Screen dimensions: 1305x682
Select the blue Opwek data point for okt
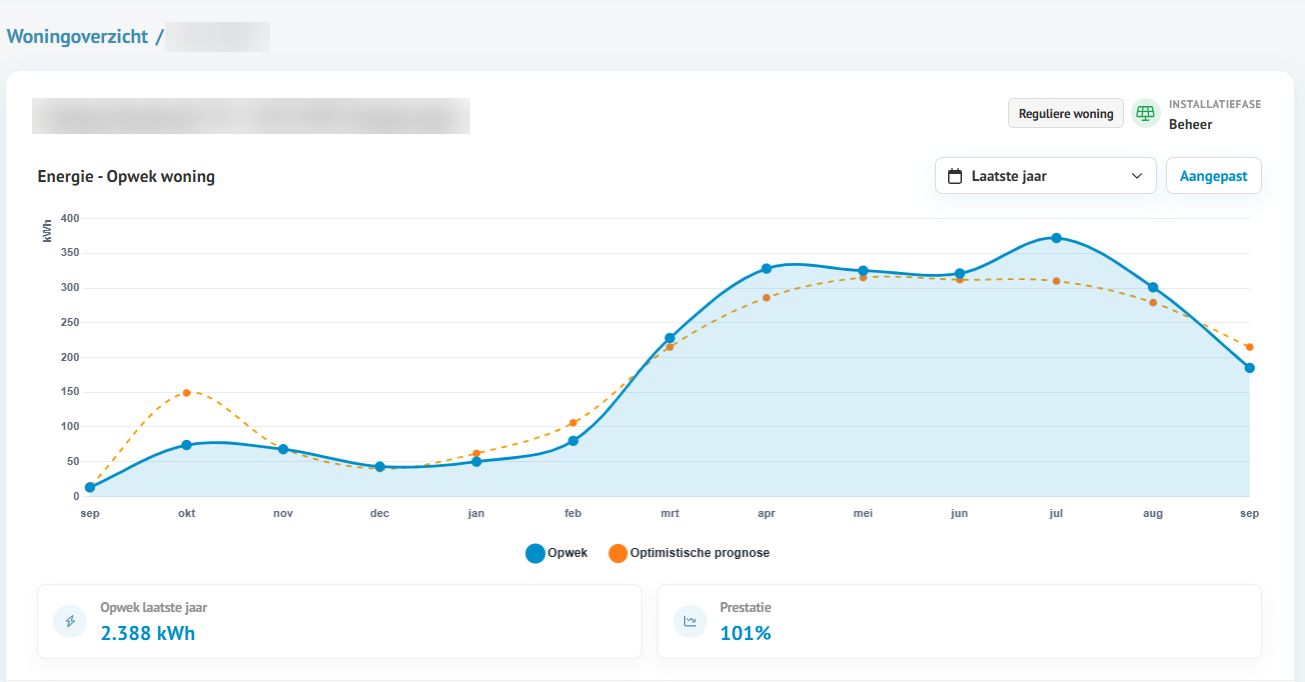(186, 445)
